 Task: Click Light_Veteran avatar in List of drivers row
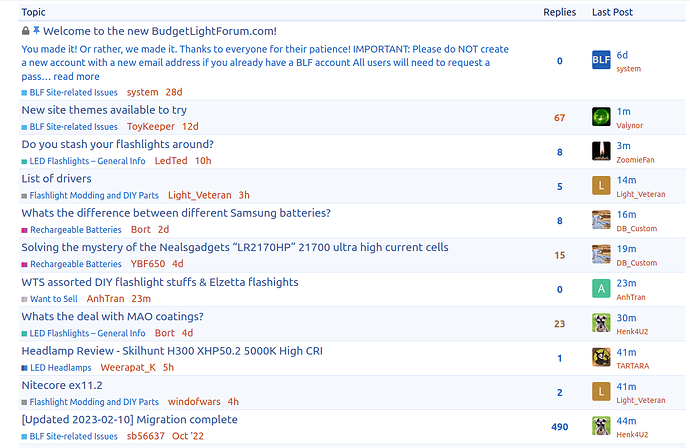[601, 185]
